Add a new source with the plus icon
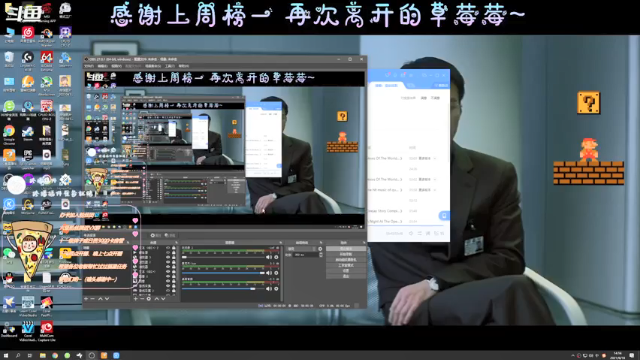The height and width of the screenshot is (360, 640). point(136,299)
